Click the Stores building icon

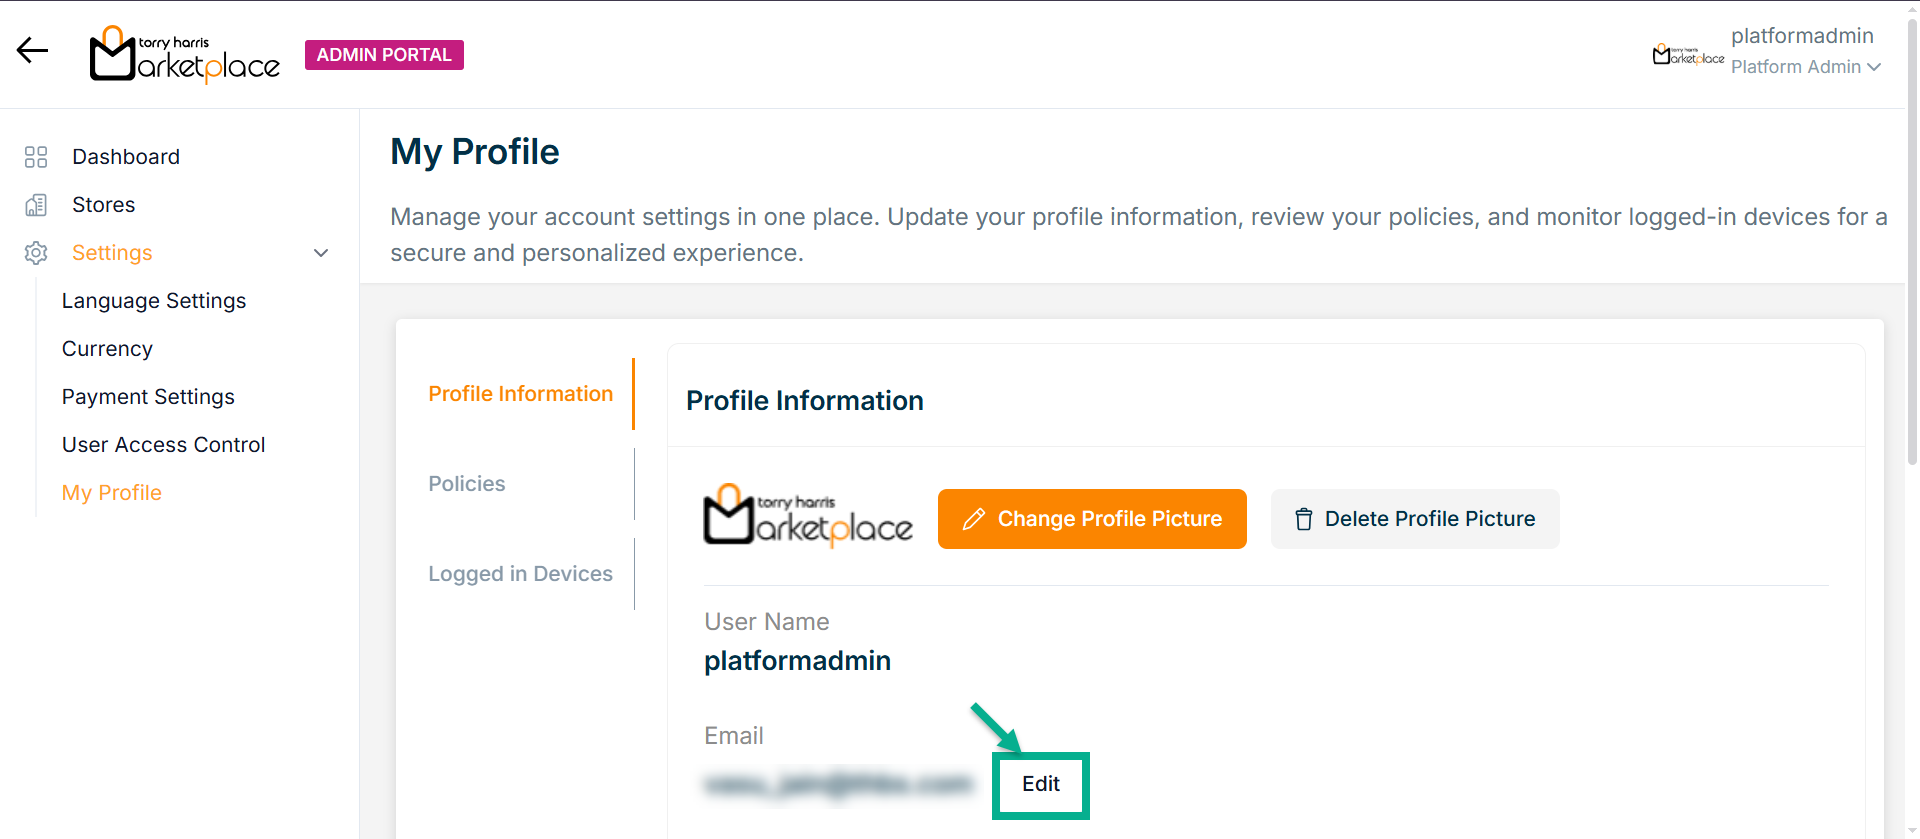(36, 205)
